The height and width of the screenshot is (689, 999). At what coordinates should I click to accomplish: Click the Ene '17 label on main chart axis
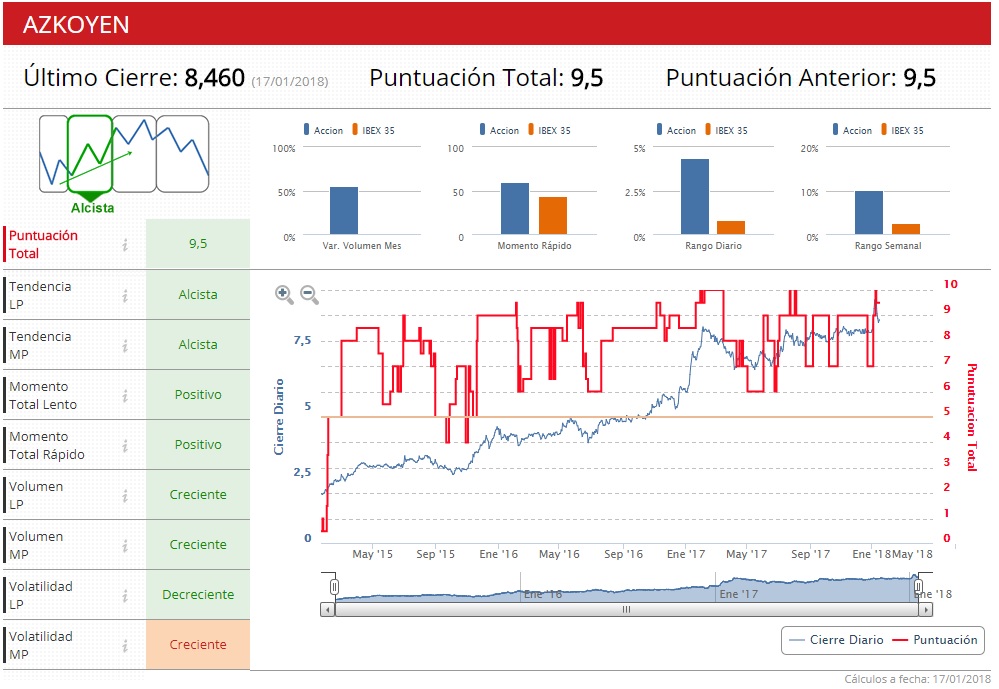coord(686,555)
